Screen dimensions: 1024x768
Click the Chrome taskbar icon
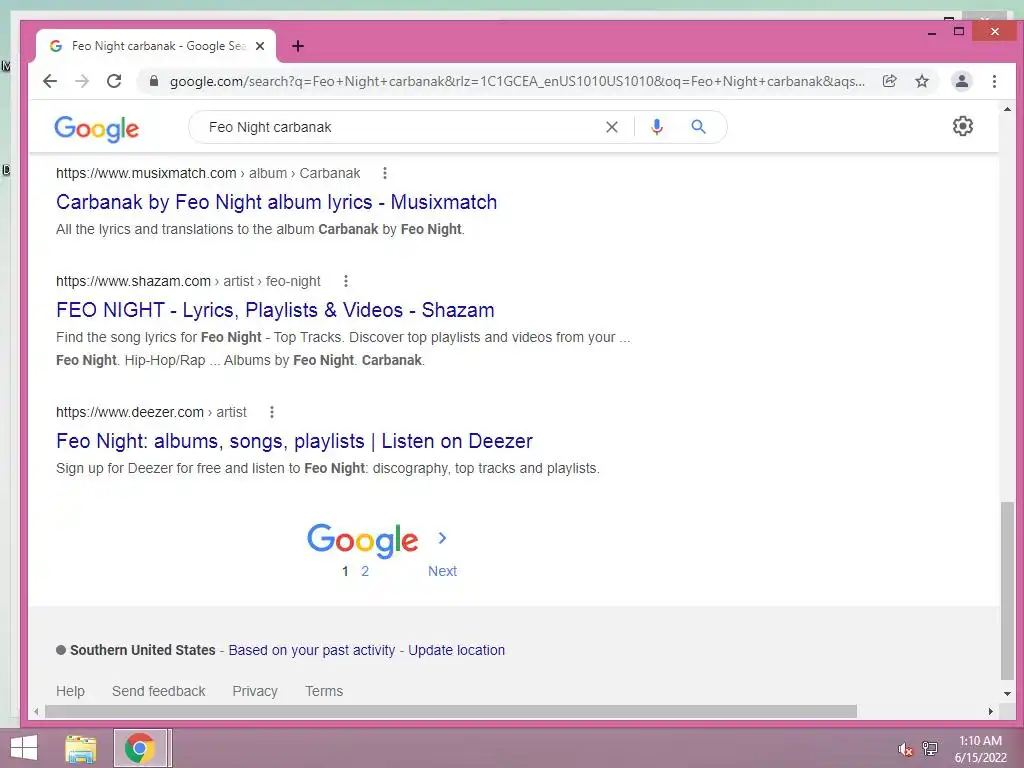tap(140, 748)
